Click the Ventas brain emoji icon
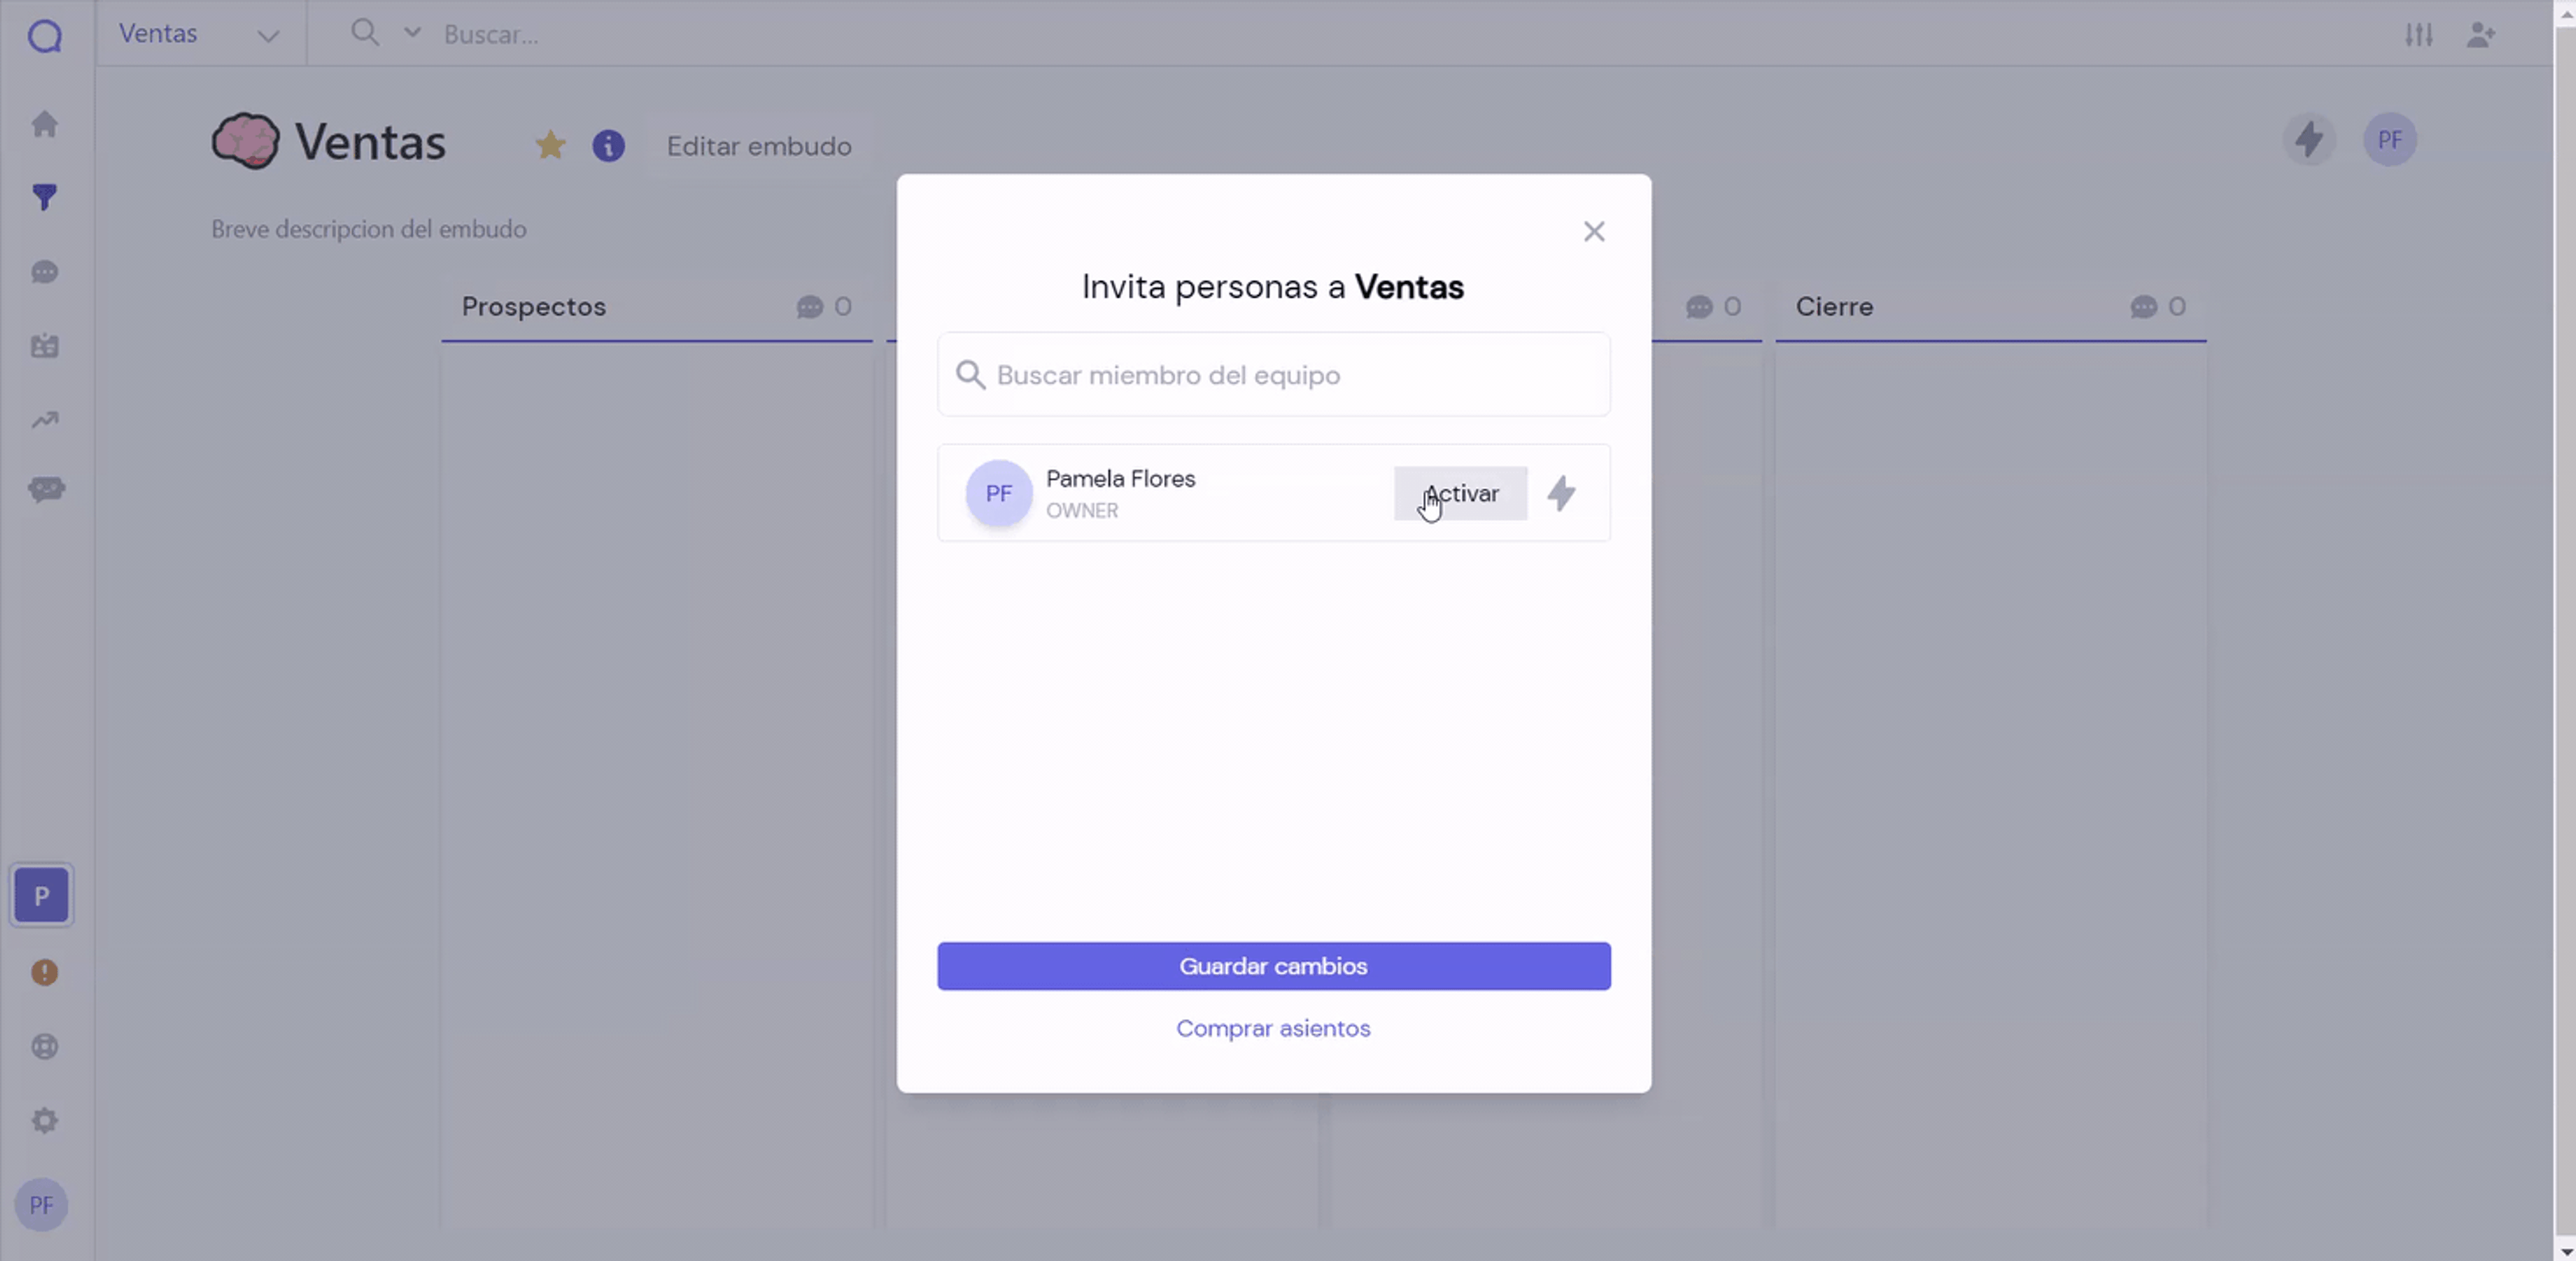The image size is (2576, 1261). coord(246,141)
